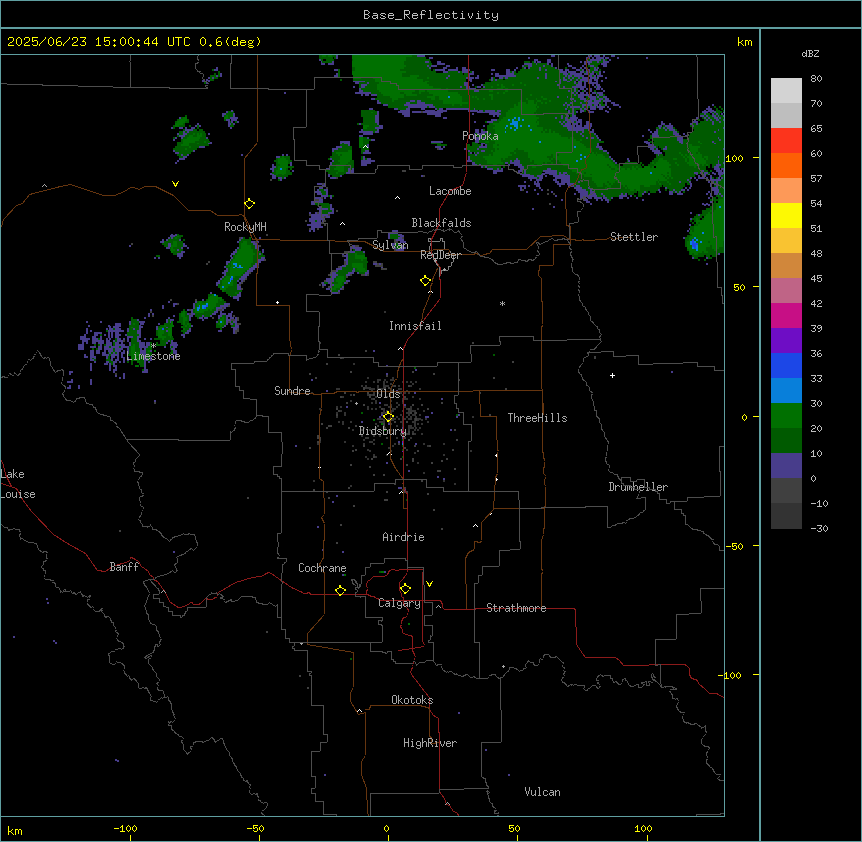Viewport: 862px width, 842px height.
Task: Select the Stettler label
Action: click(x=634, y=237)
